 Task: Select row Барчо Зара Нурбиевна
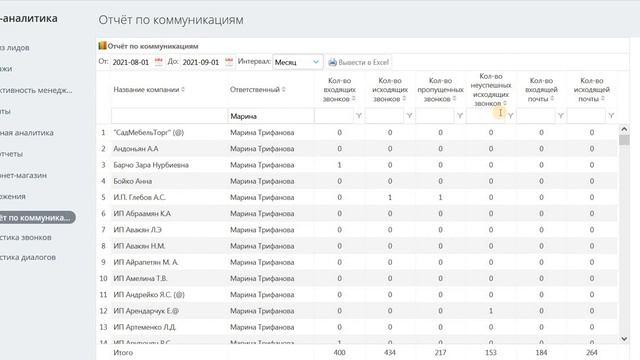357,165
